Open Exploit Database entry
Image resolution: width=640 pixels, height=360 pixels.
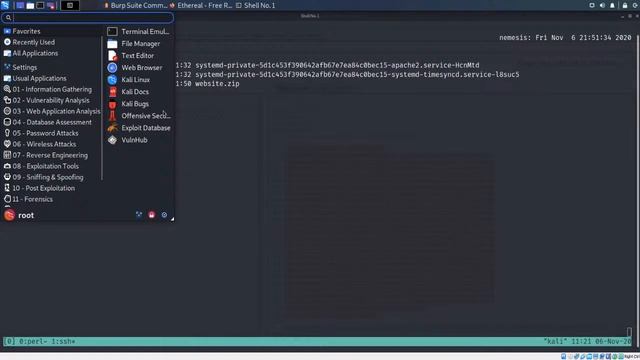point(139,128)
